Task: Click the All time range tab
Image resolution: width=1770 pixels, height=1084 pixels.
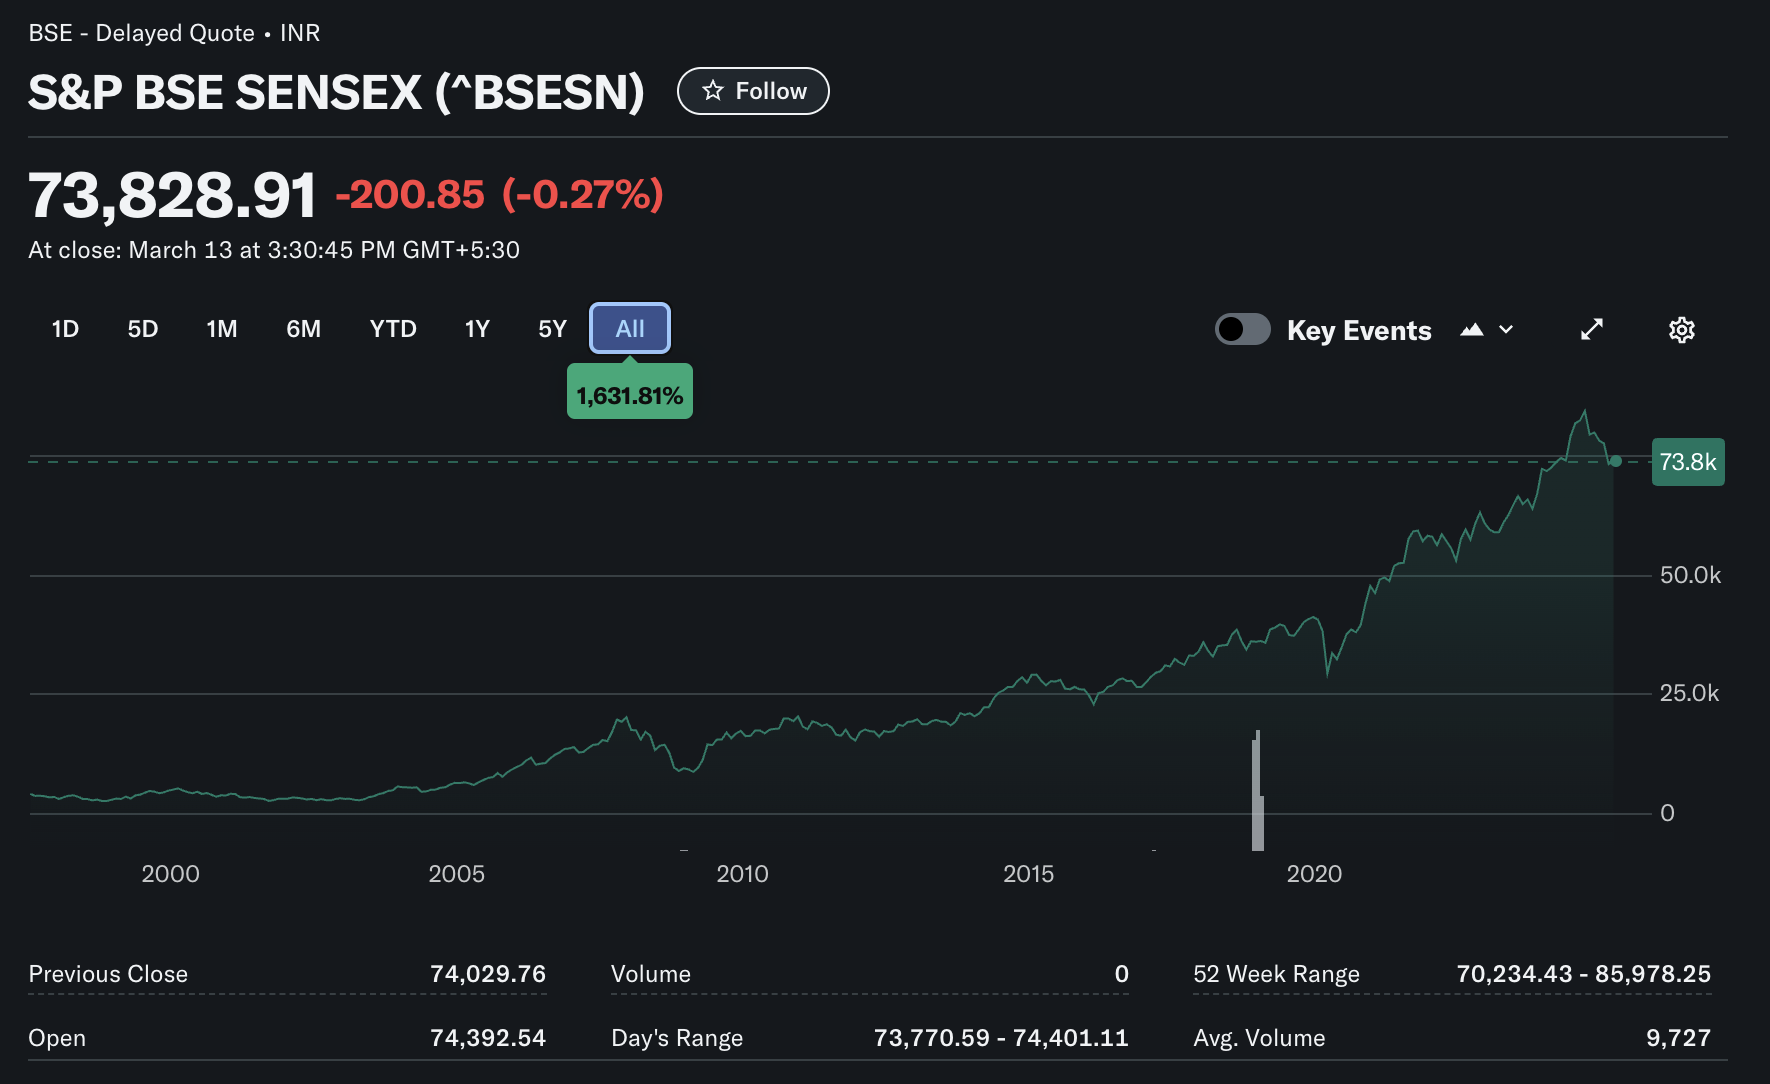Action: [630, 329]
